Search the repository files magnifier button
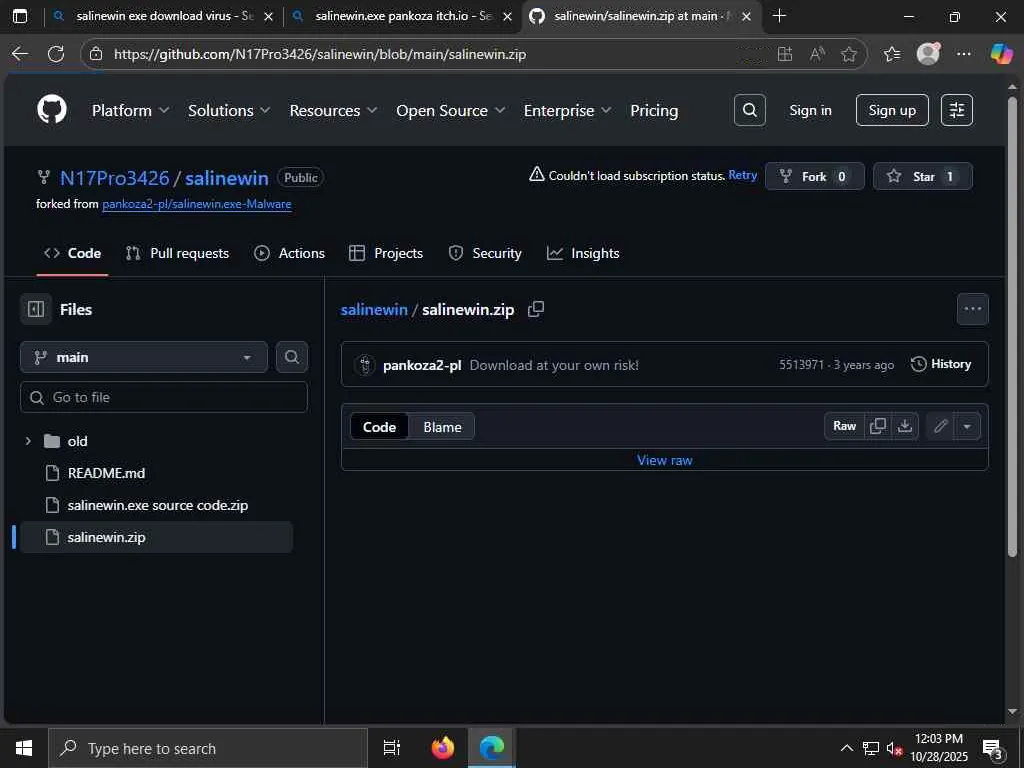 [291, 357]
